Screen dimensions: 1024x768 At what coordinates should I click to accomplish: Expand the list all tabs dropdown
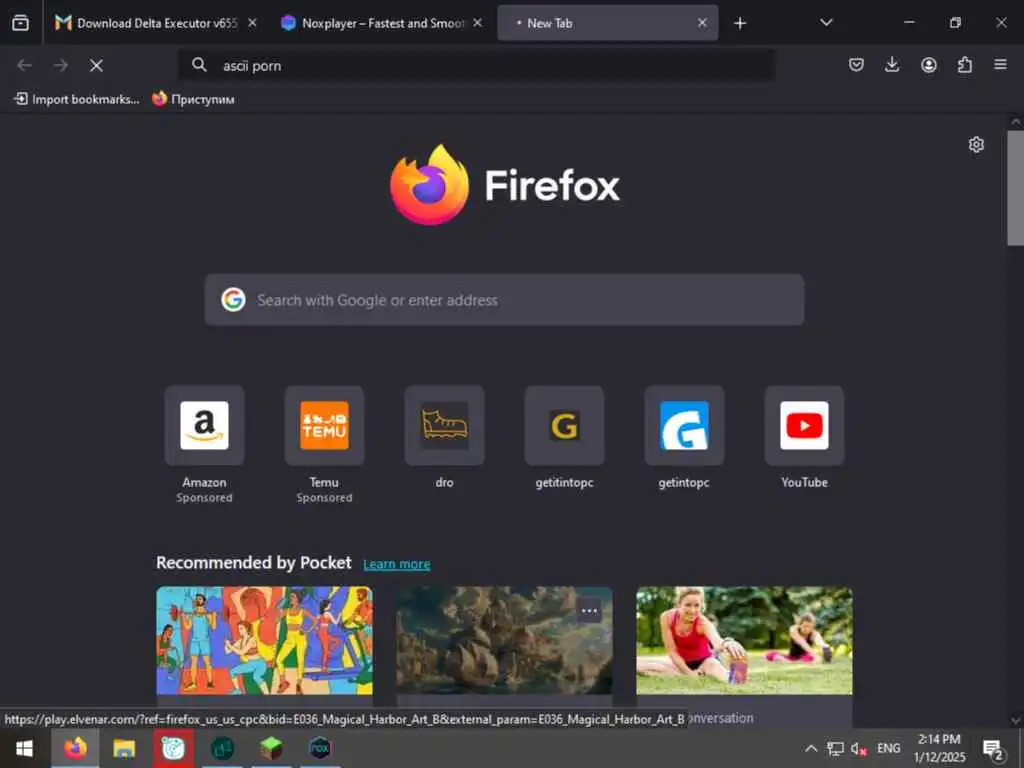tap(826, 23)
